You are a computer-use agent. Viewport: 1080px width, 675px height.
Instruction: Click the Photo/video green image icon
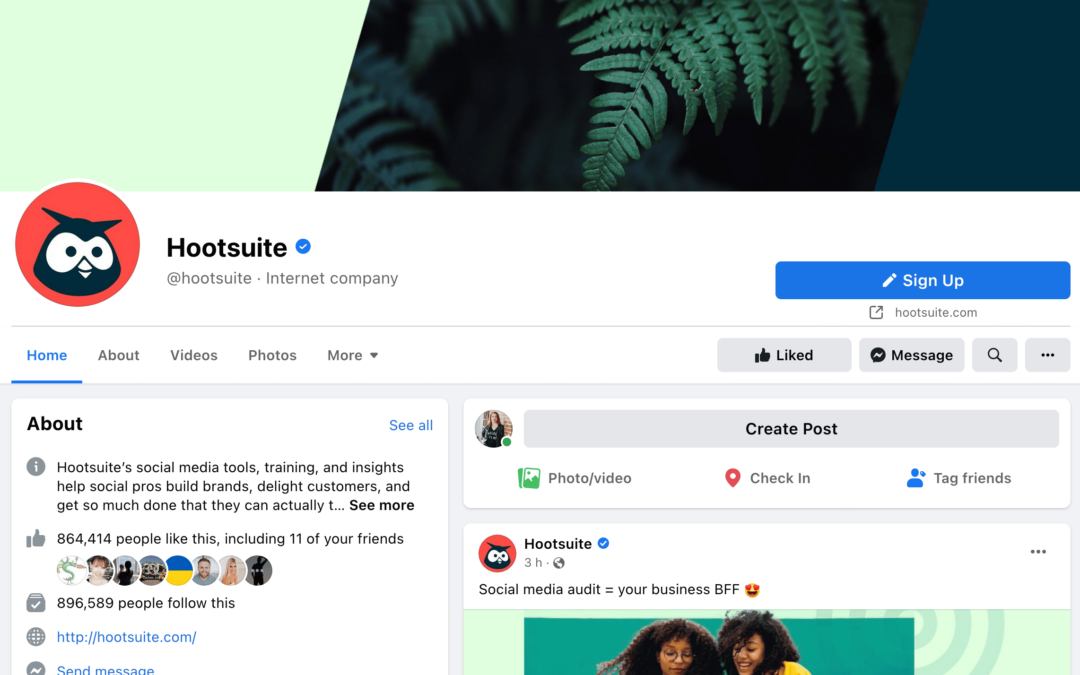click(529, 478)
